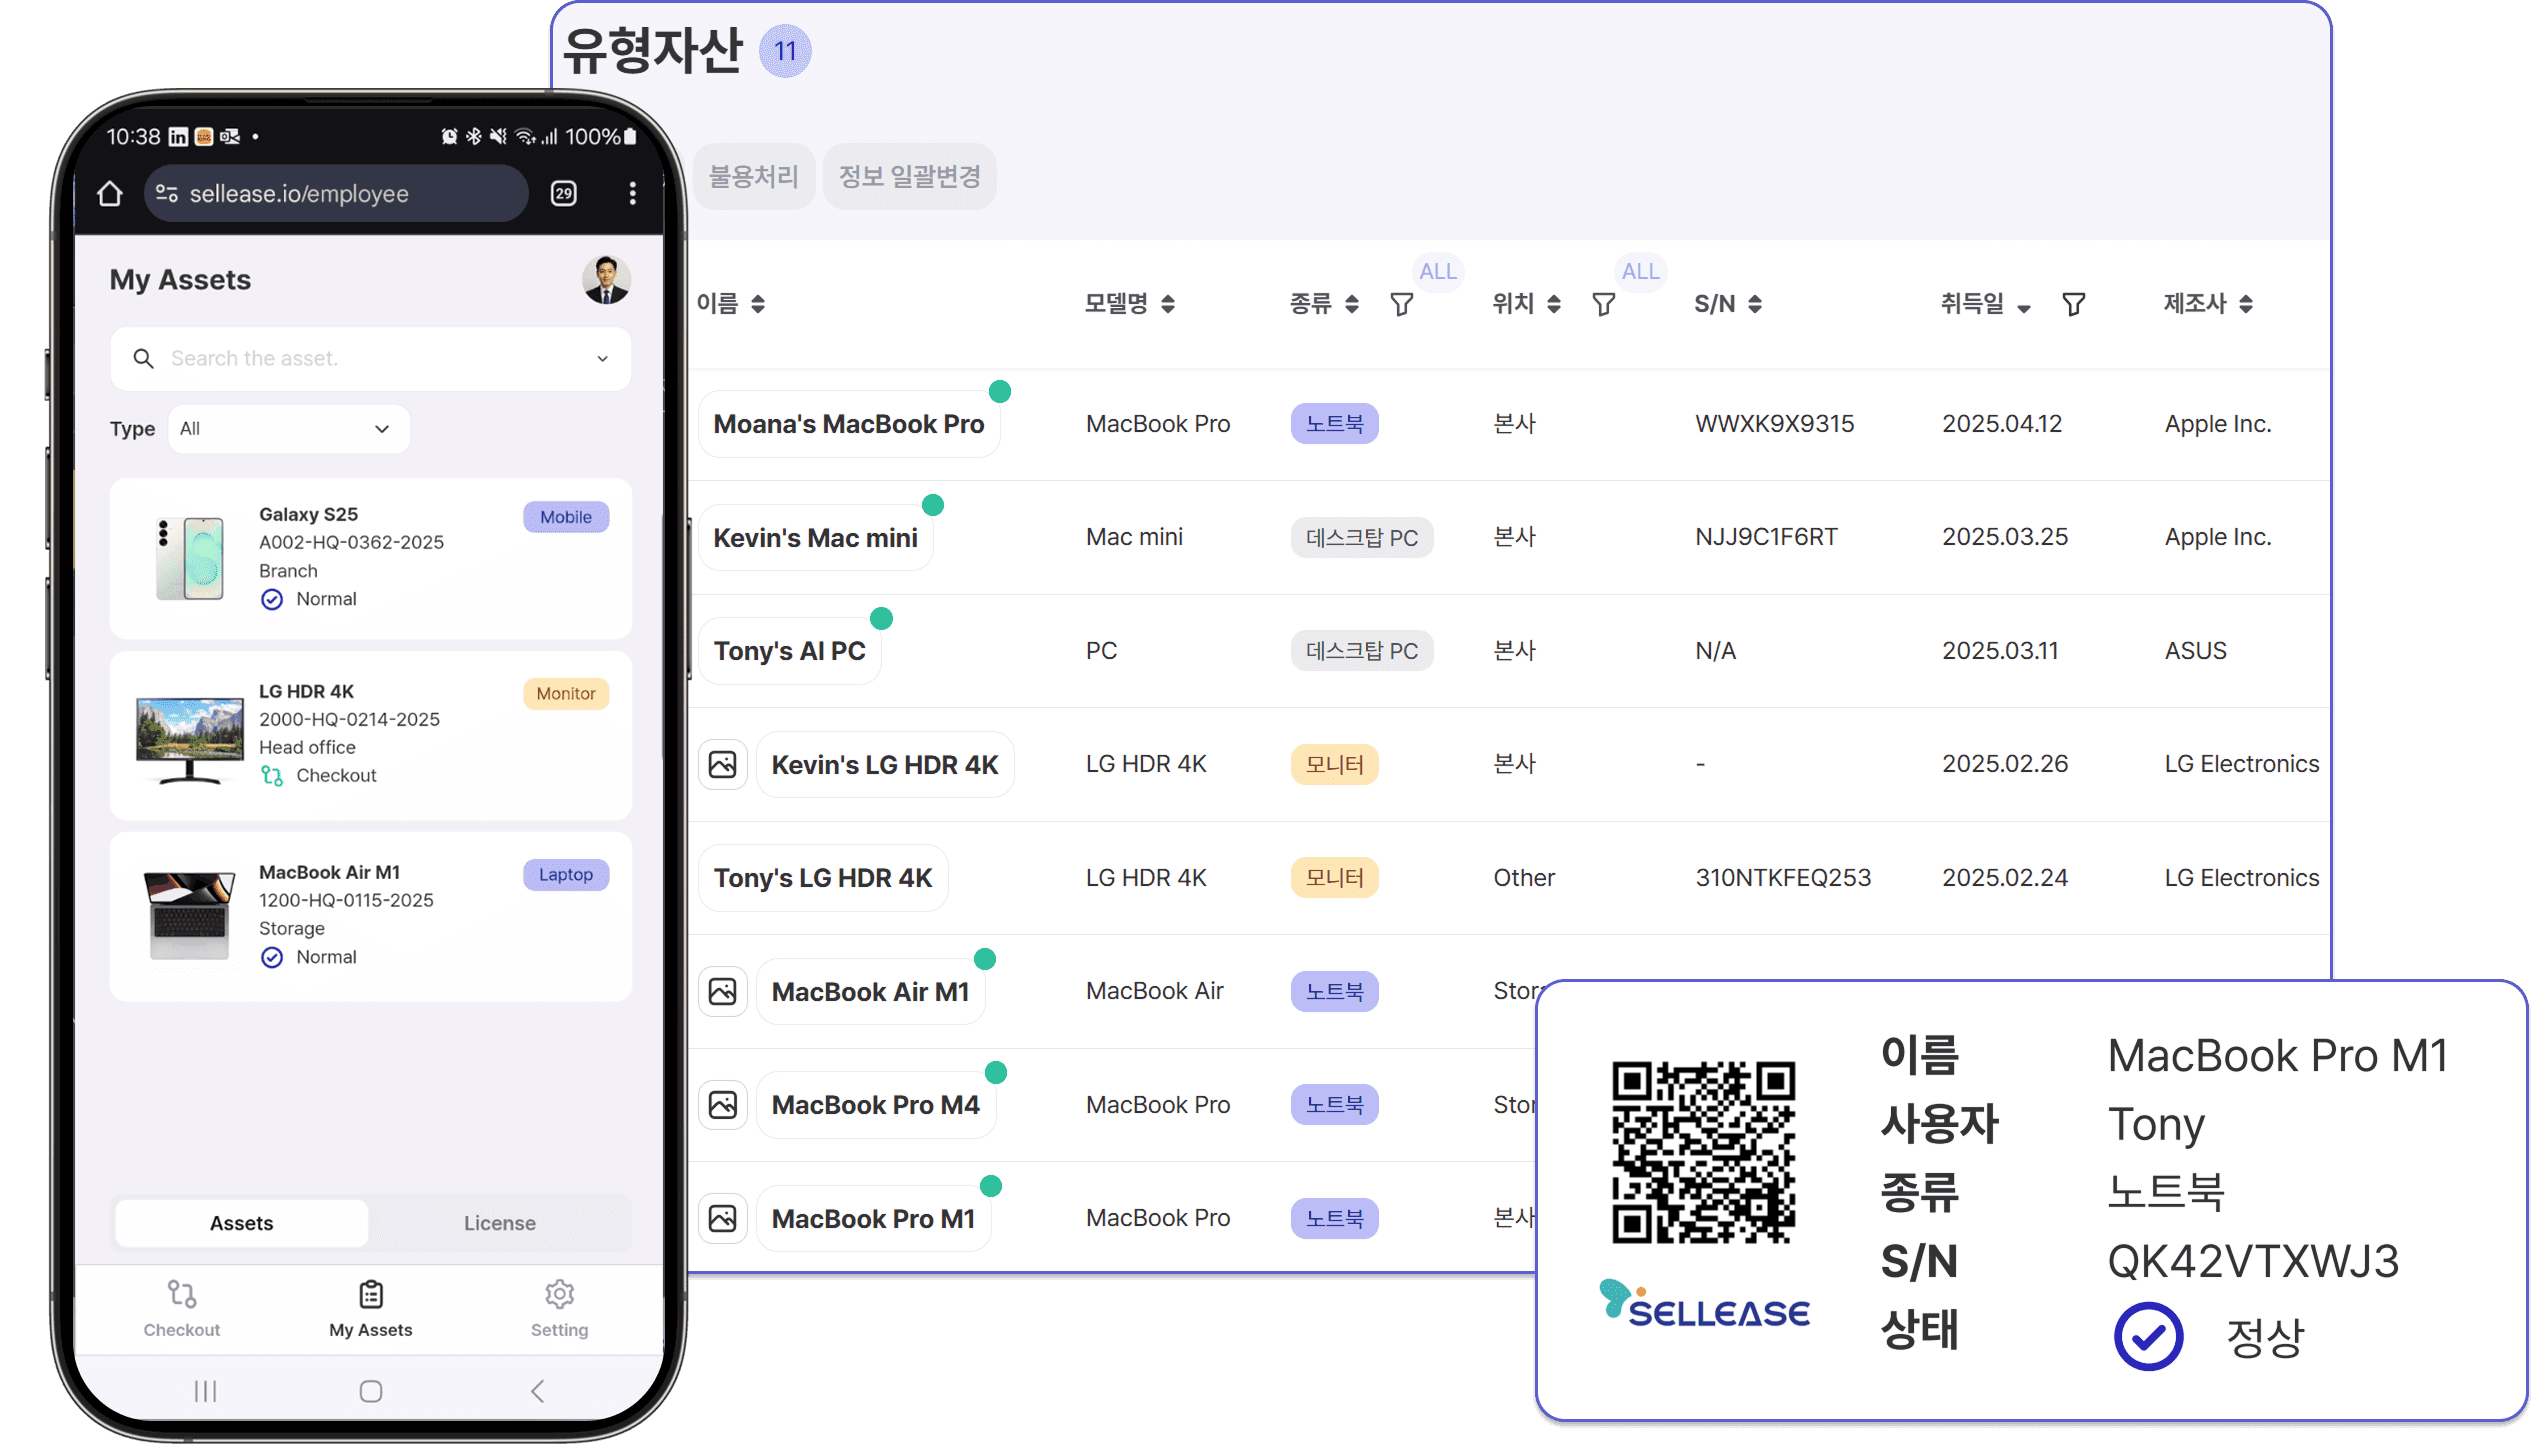Image resolution: width=2533 pixels, height=1446 pixels.
Task: Switch to the License tab
Action: [x=499, y=1223]
